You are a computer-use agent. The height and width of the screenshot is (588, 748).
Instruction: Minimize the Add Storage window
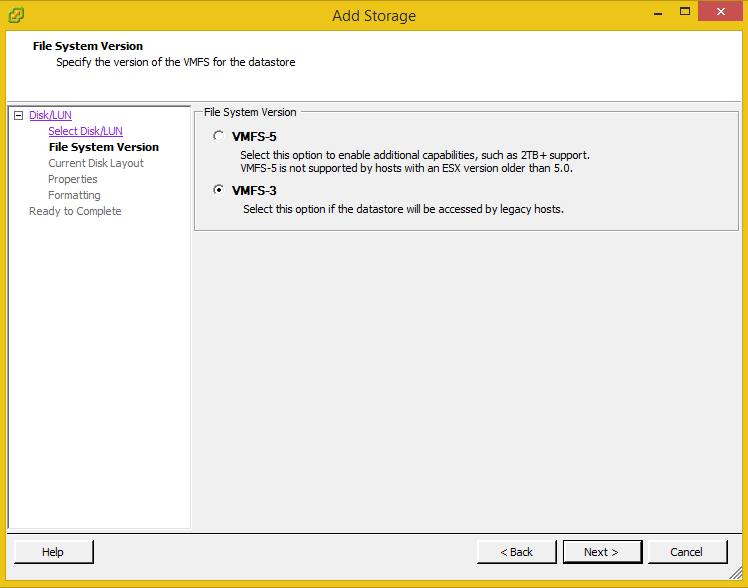click(x=657, y=12)
